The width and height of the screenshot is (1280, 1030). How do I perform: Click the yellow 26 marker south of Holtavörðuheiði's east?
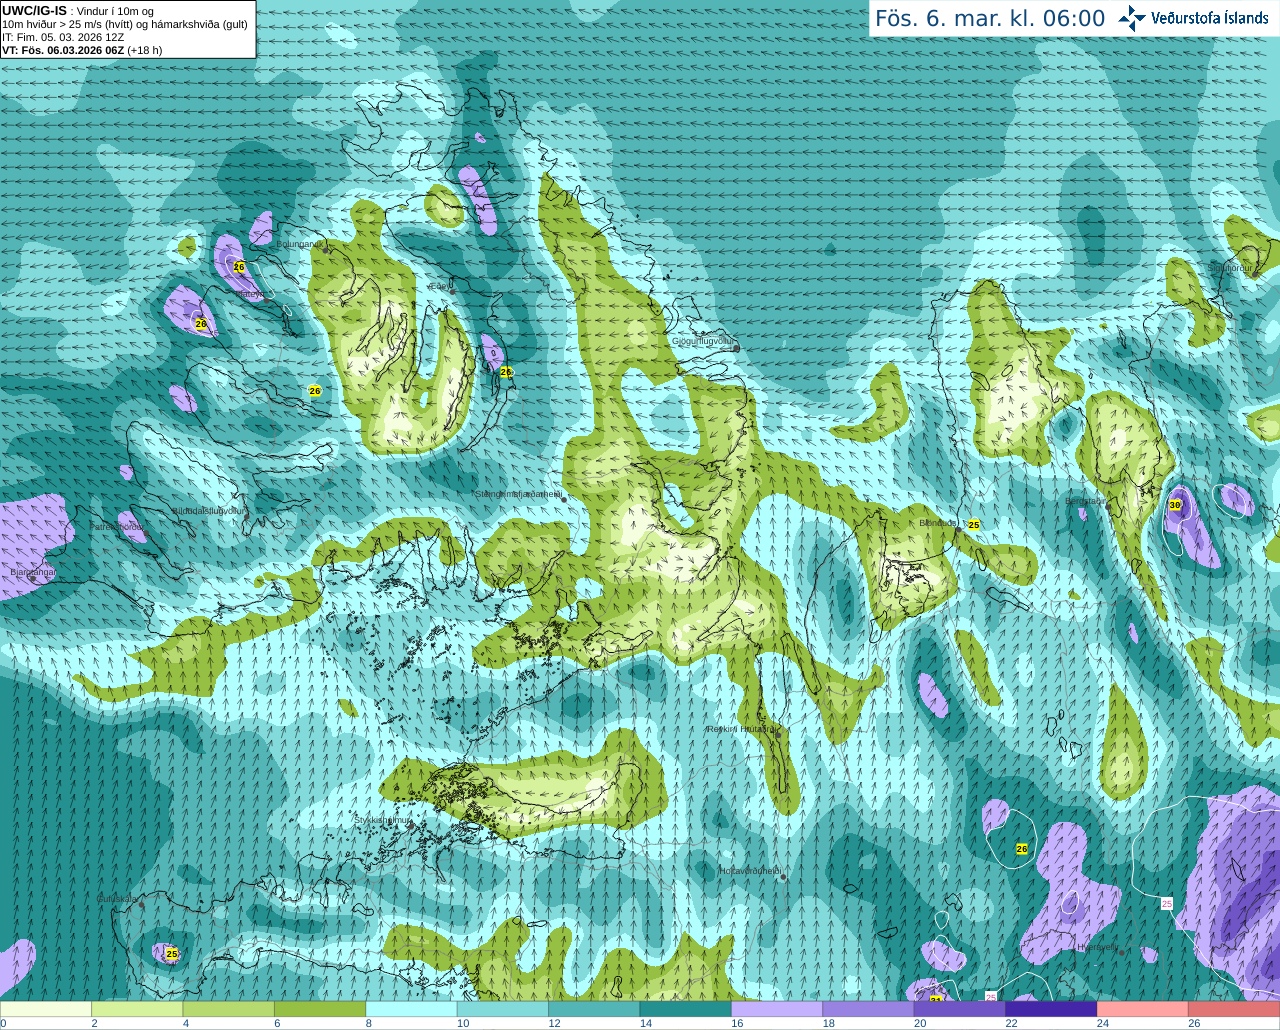(x=1021, y=849)
